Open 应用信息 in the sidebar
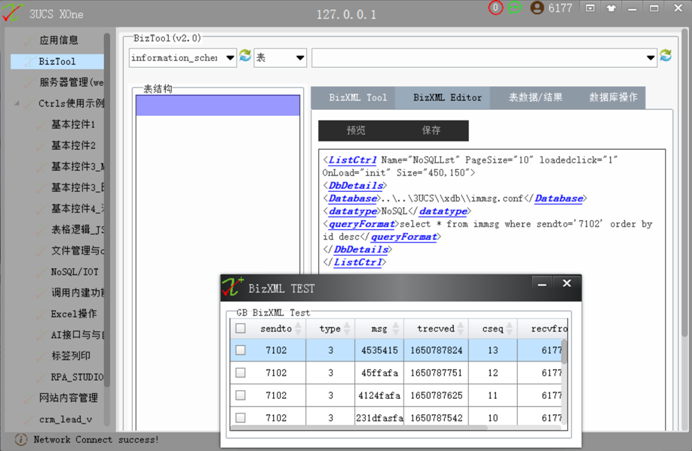This screenshot has width=692, height=451. [58, 40]
